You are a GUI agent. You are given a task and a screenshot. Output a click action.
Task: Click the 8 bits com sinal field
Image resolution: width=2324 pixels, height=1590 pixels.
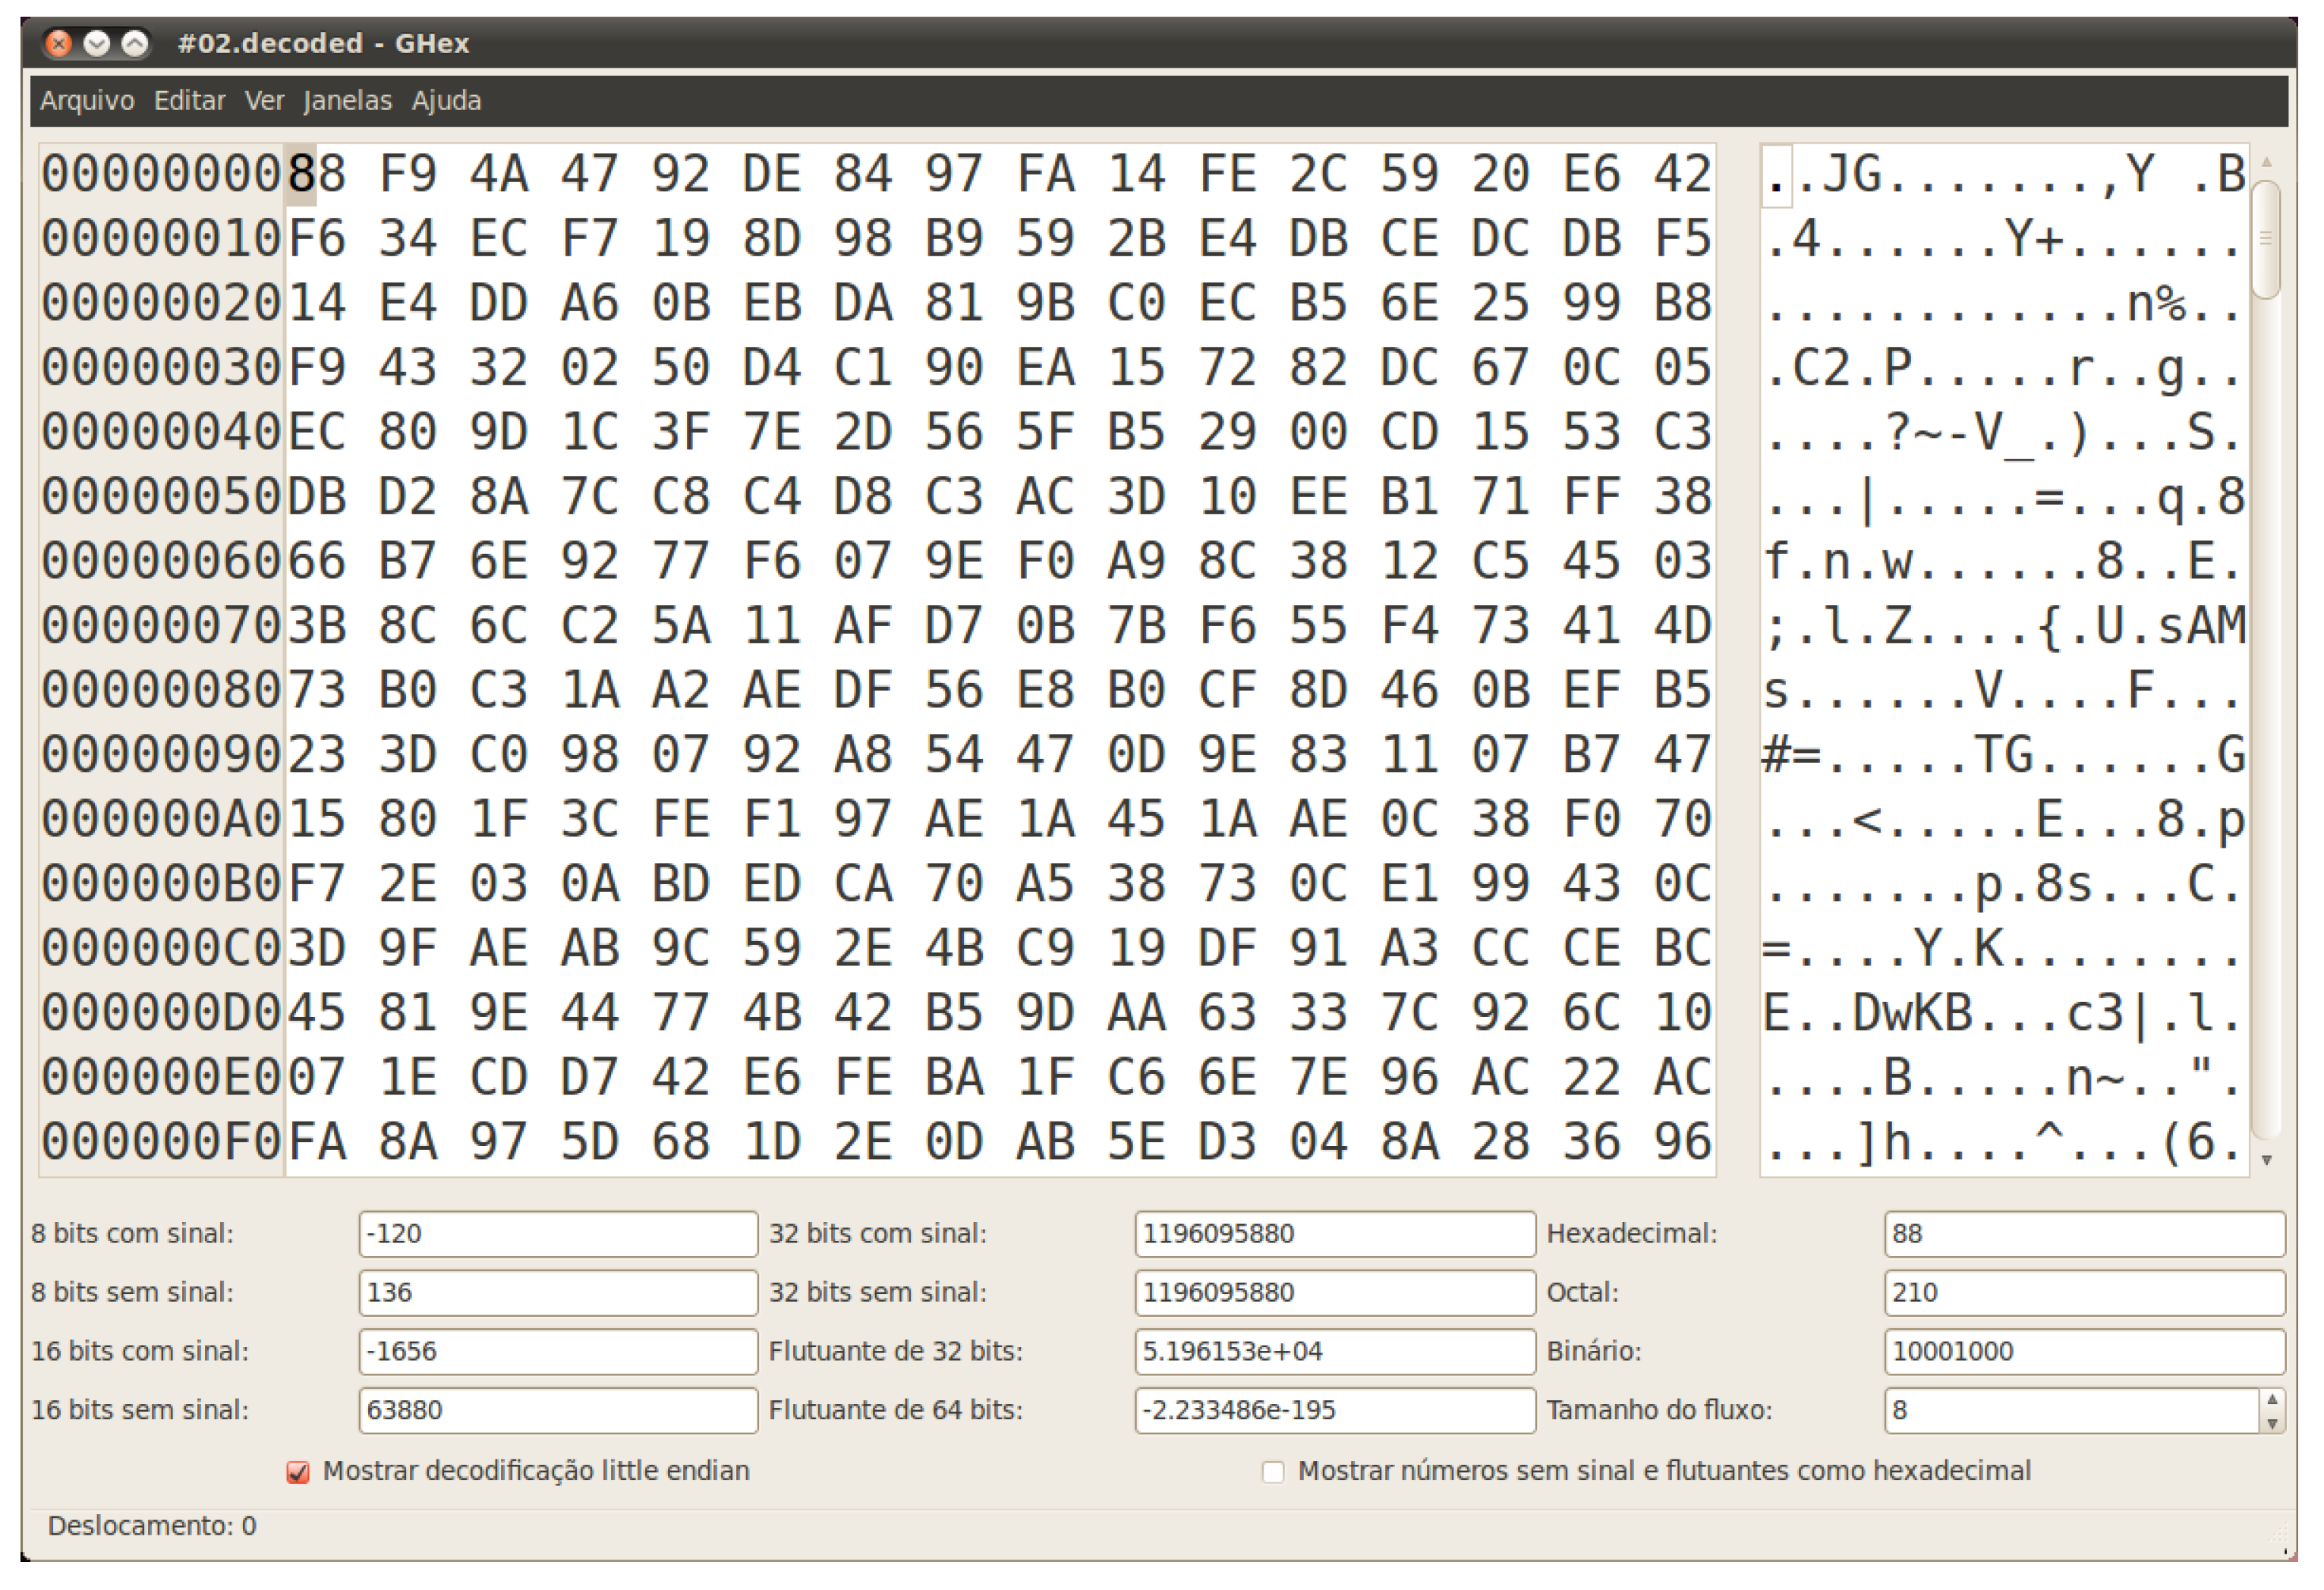point(557,1233)
